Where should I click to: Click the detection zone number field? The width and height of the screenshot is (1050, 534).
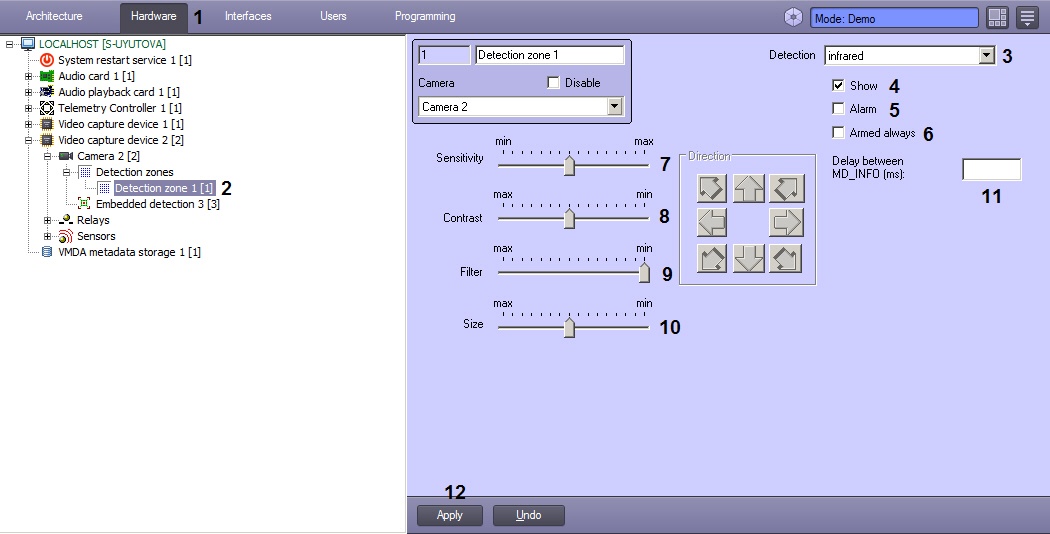[444, 55]
